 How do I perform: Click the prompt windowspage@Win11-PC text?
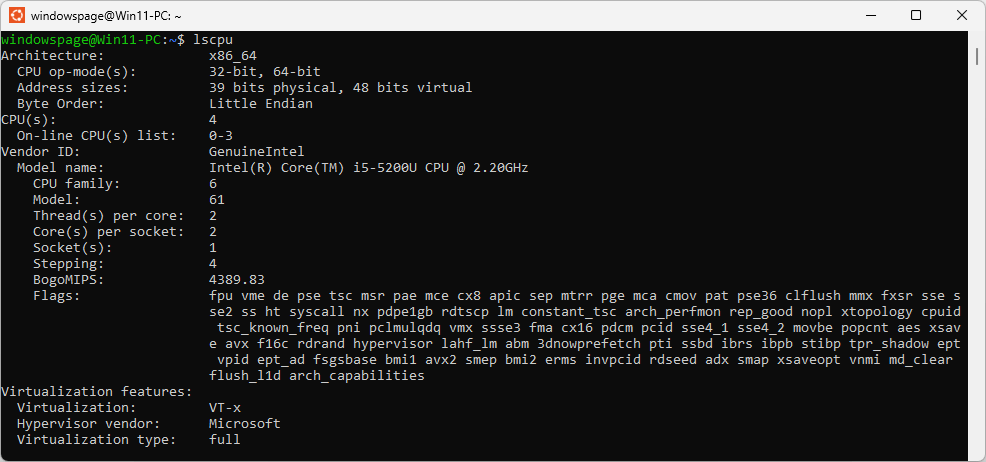pos(80,39)
